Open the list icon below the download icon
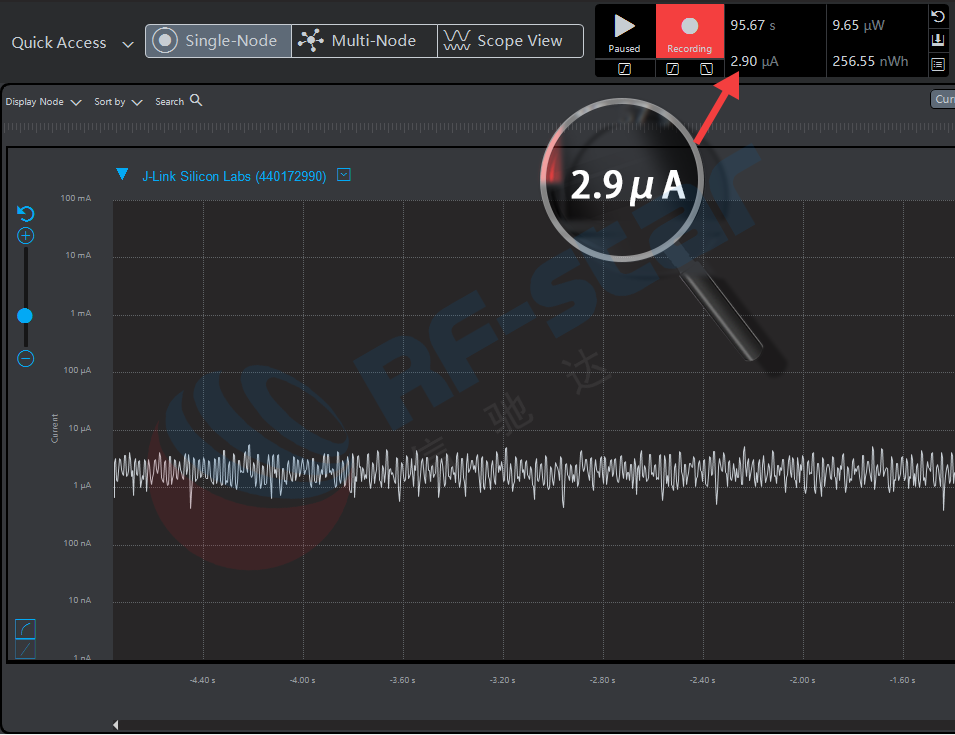 pyautogui.click(x=937, y=65)
